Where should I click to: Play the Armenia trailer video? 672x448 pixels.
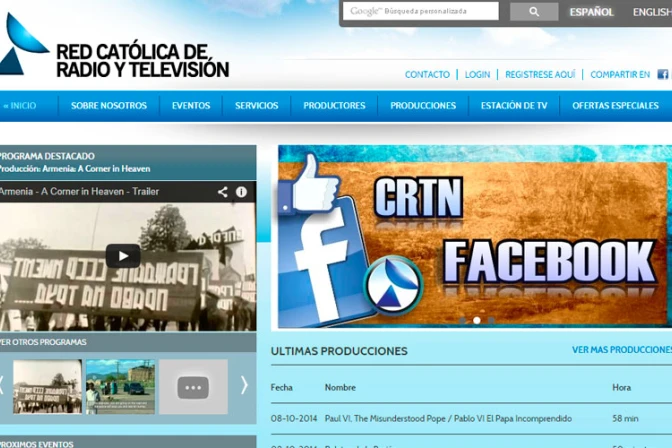(123, 256)
